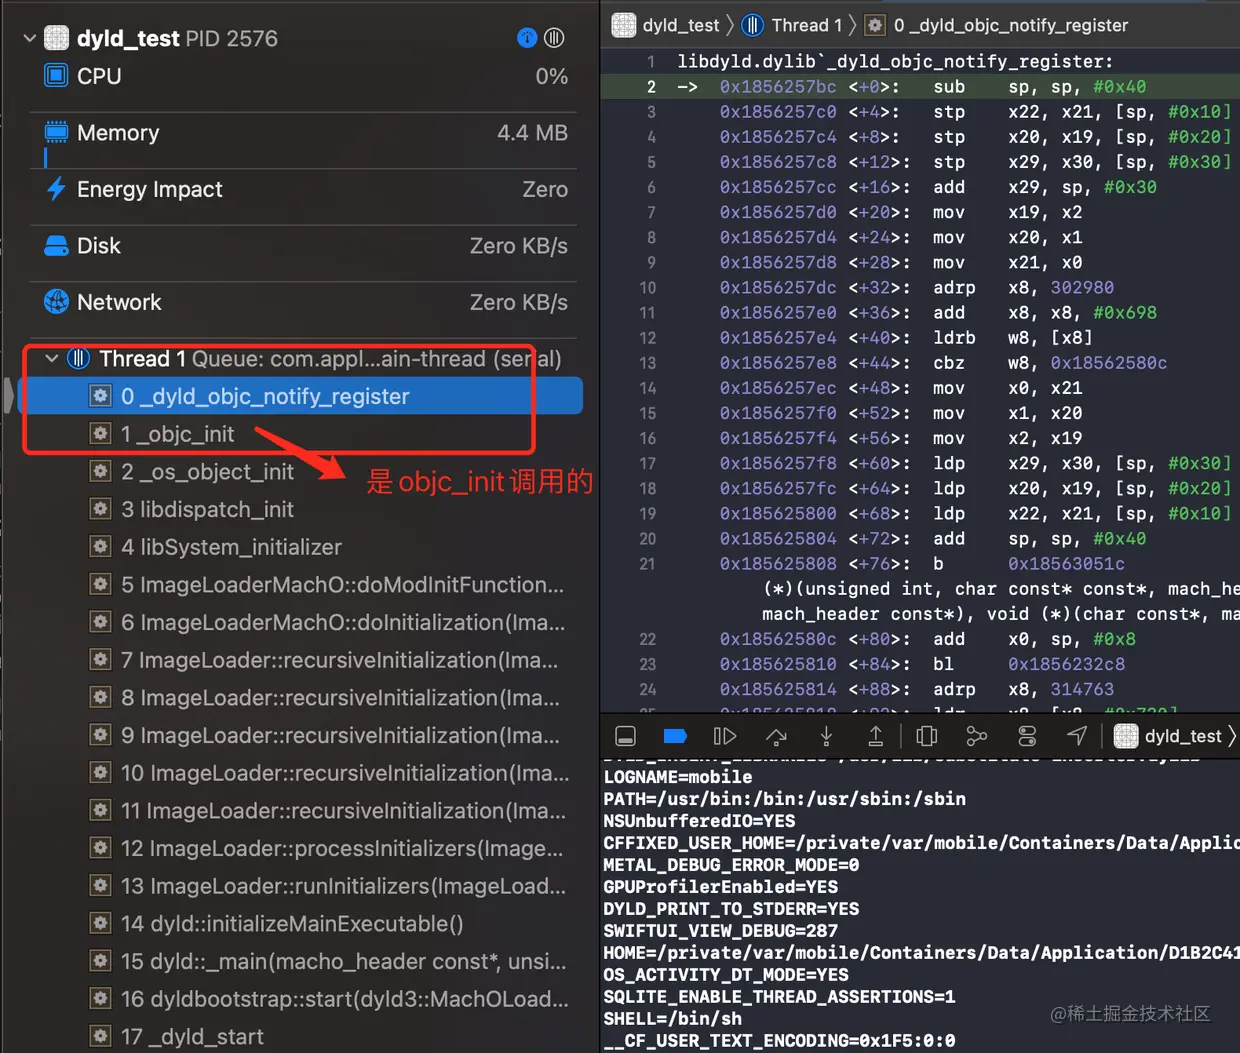Click Thread 1 thread icon
The height and width of the screenshot is (1053, 1240).
[78, 358]
